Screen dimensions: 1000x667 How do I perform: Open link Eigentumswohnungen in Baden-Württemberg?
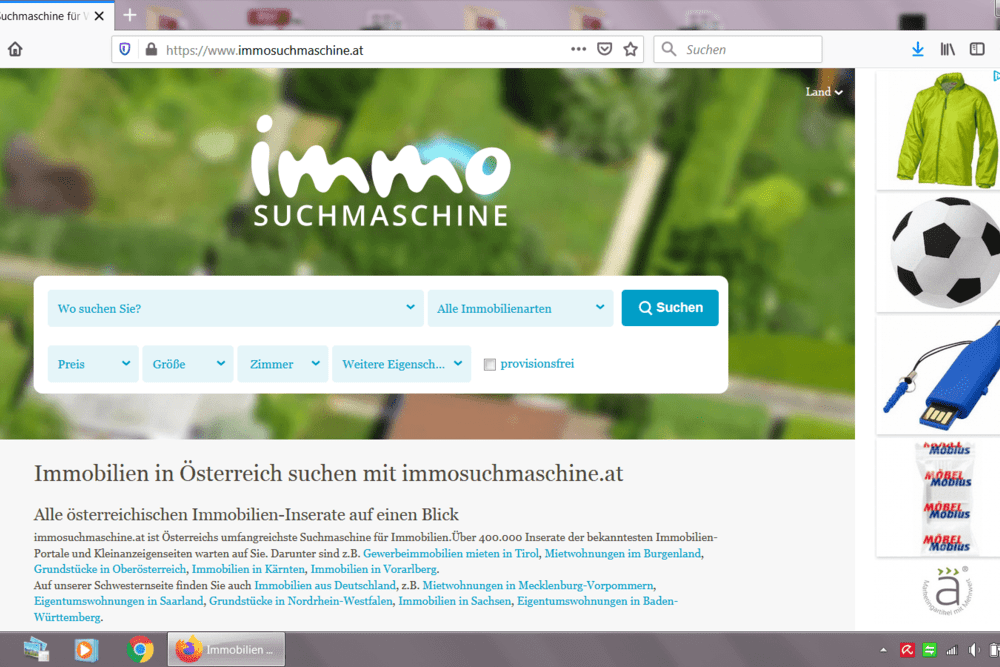597,601
